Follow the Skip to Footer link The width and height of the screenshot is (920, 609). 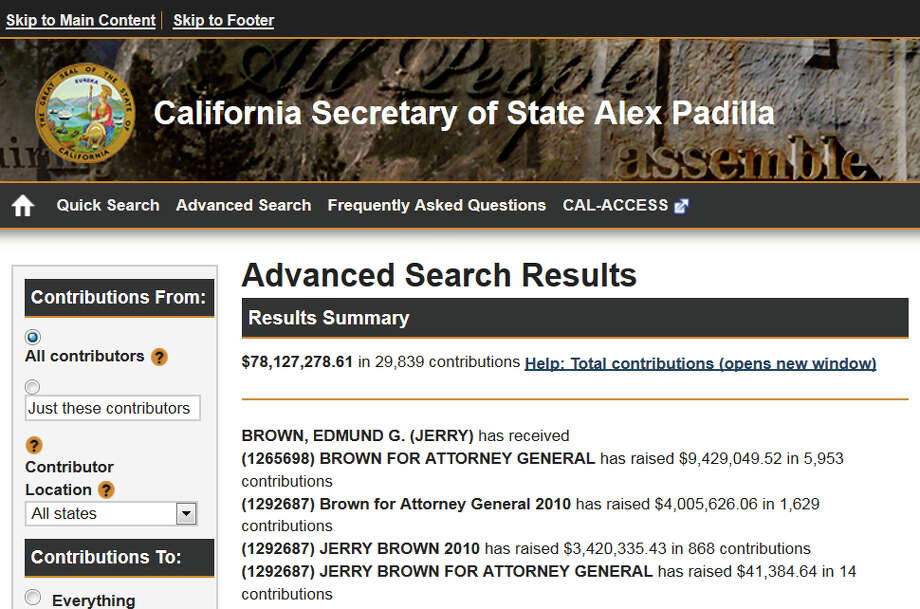(x=224, y=21)
